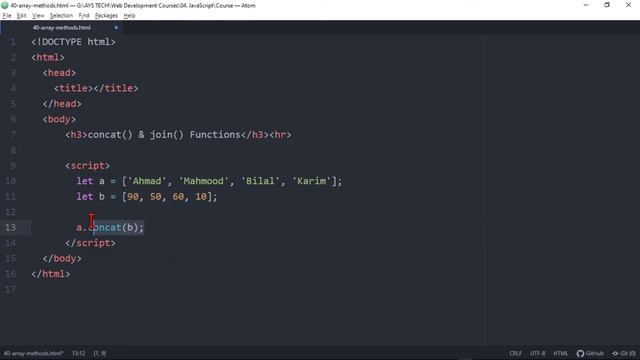Open the Selection menu
The width and height of the screenshot is (640, 360).
coord(61,16)
